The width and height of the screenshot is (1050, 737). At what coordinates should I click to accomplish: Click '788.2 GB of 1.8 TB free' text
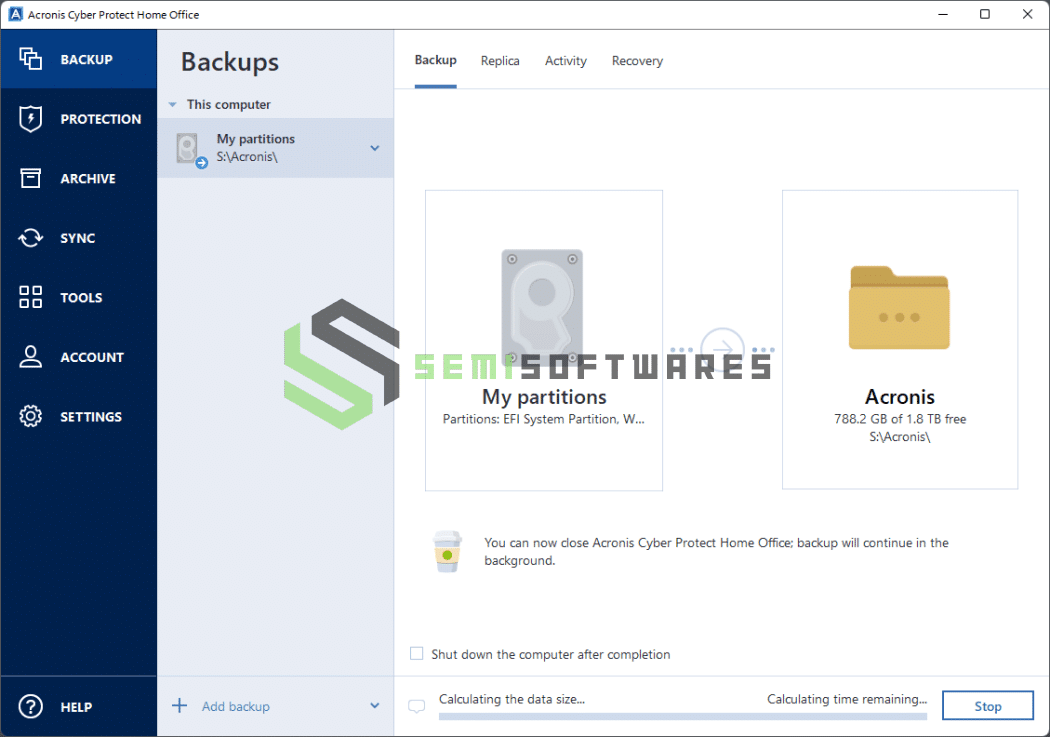point(899,418)
